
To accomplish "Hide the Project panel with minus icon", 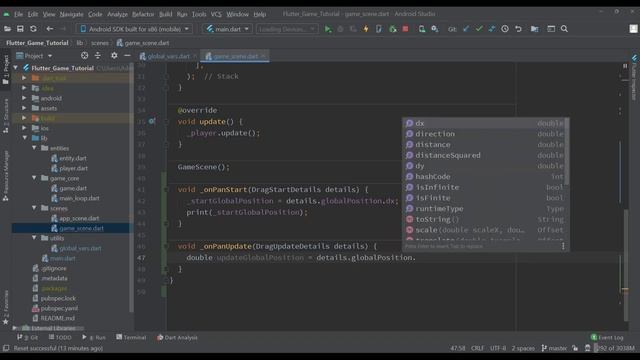I will [127, 56].
